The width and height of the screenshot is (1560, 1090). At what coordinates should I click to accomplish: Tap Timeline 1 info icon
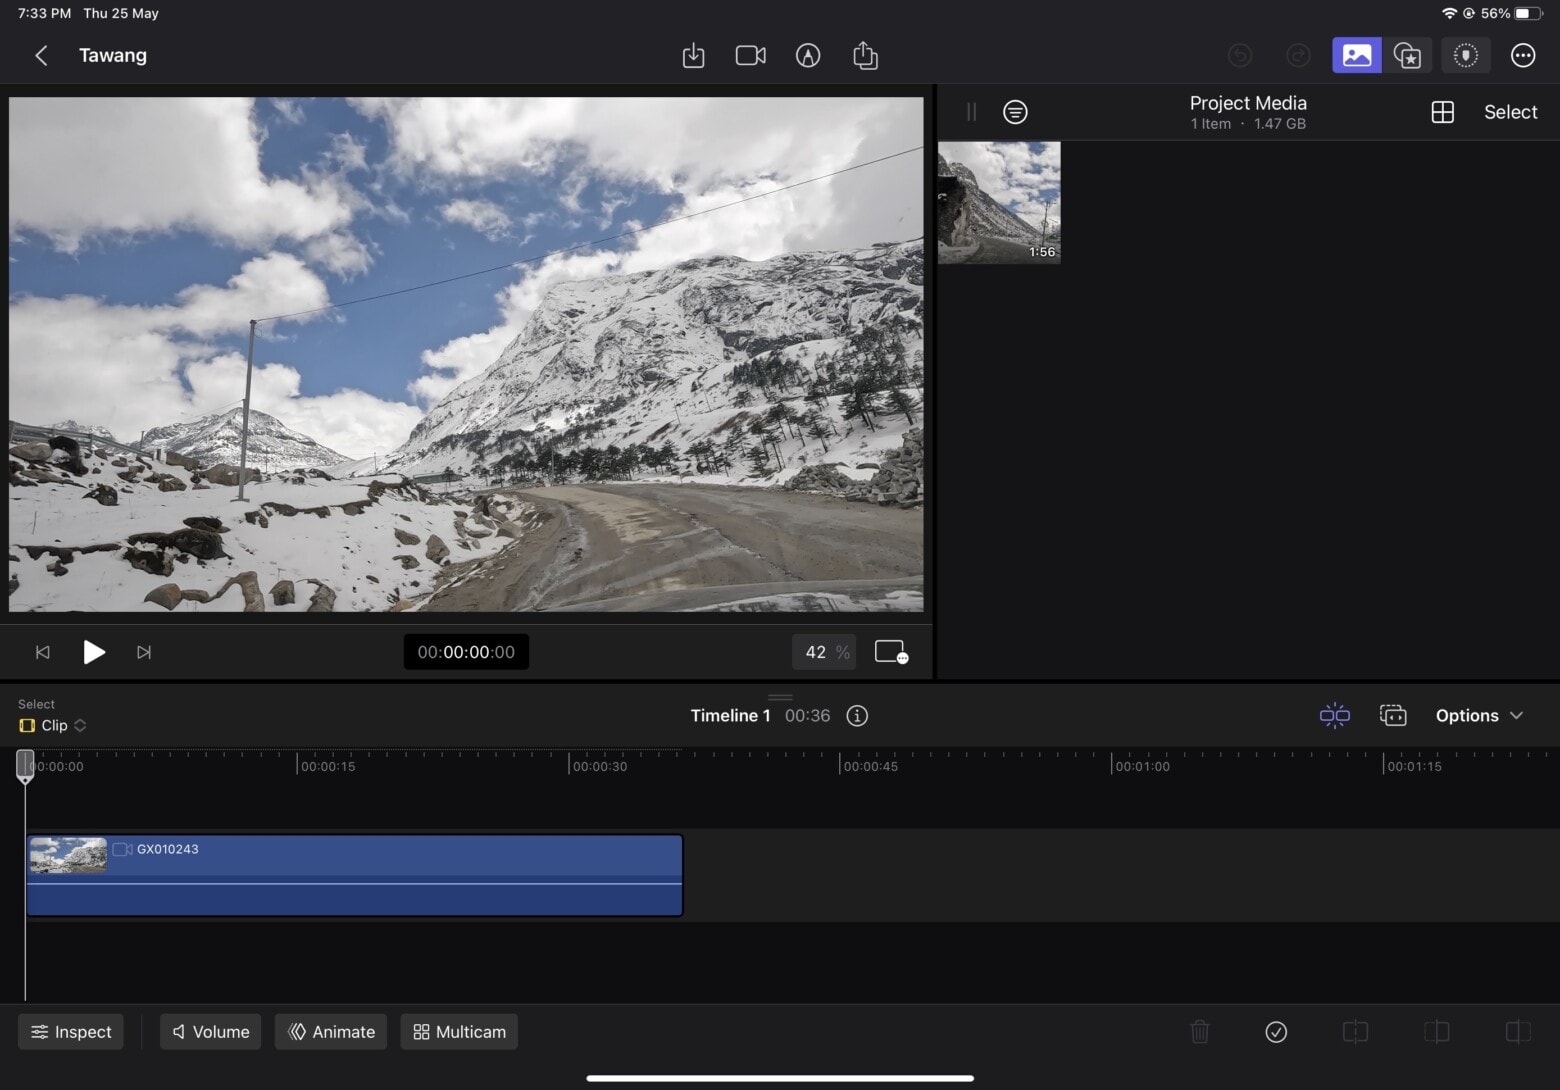pyautogui.click(x=857, y=715)
